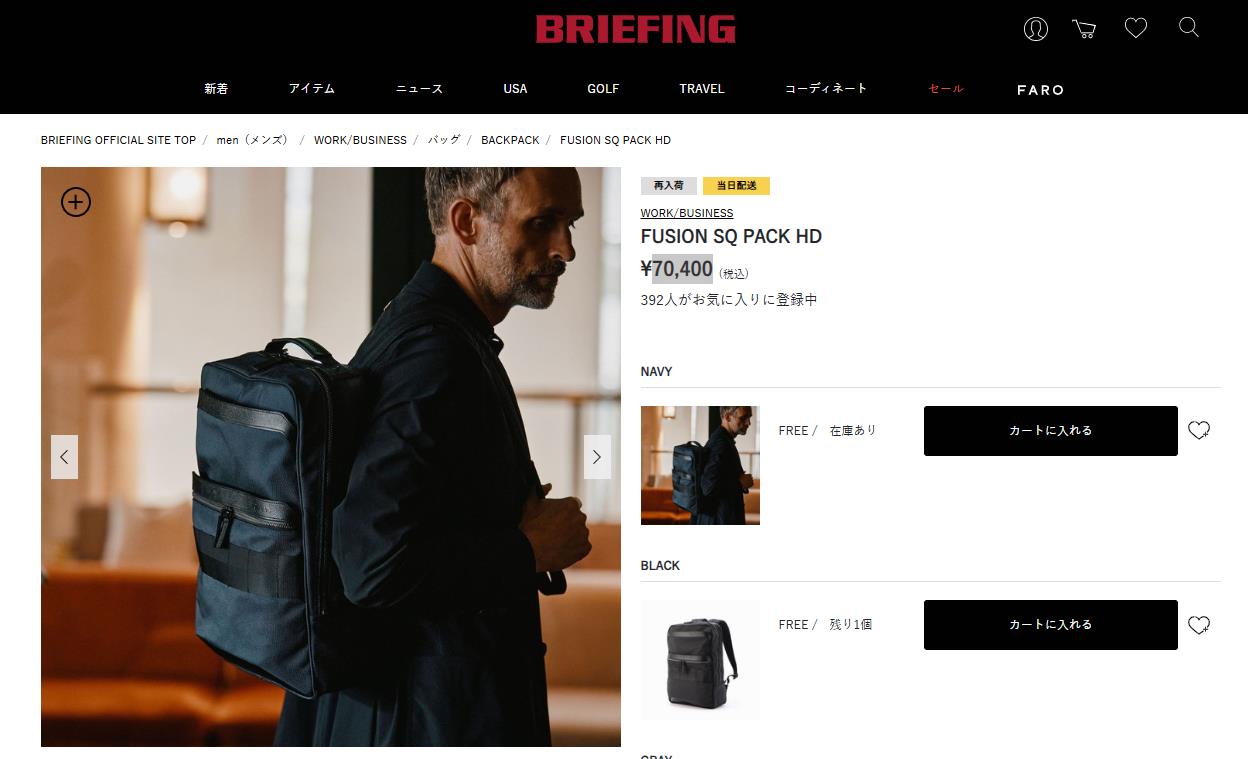Go to BACKPACK breadcrumb link
1248x759 pixels.
coord(510,140)
